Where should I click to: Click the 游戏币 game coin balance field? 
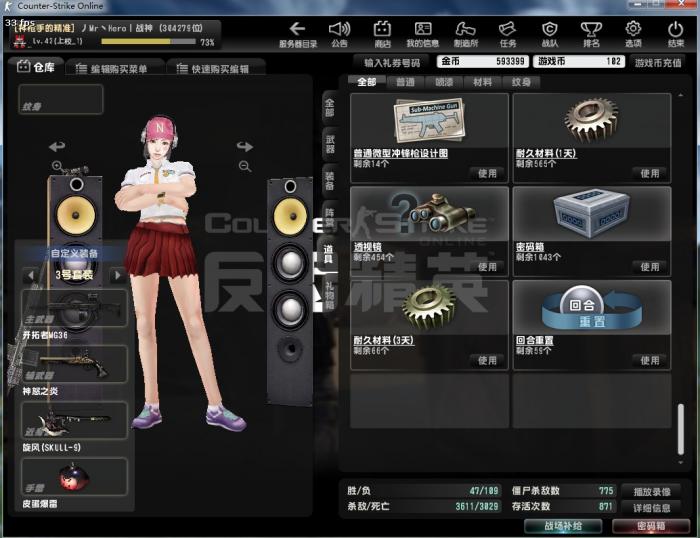click(579, 62)
